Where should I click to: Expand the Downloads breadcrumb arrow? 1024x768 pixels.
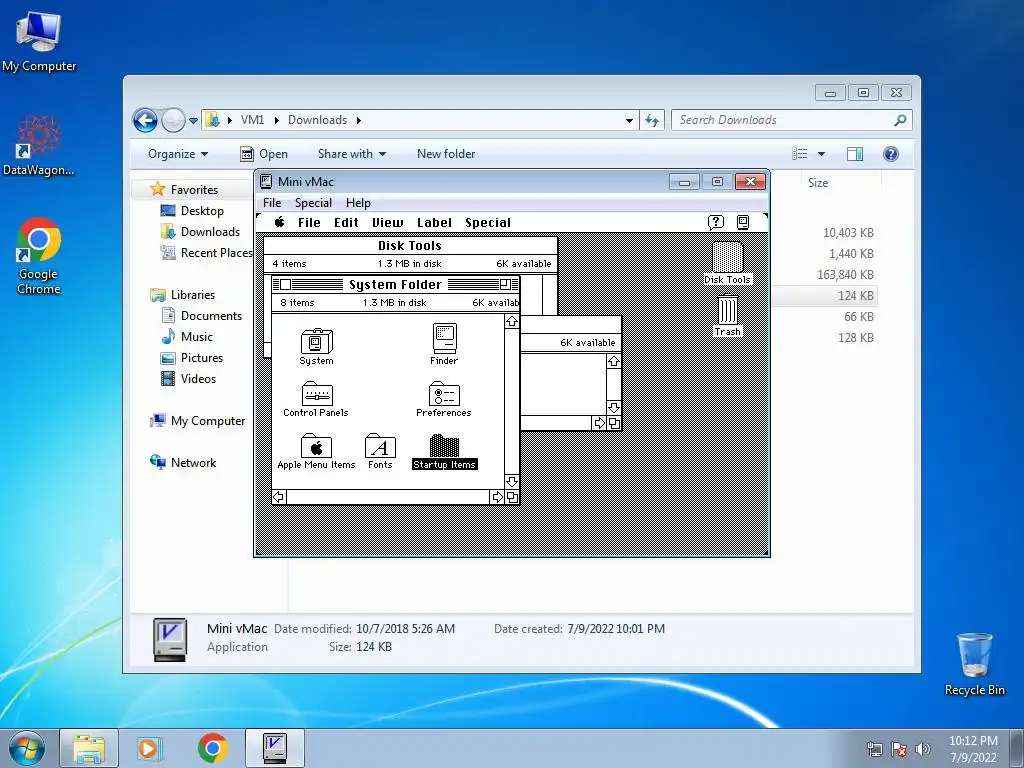coord(359,120)
